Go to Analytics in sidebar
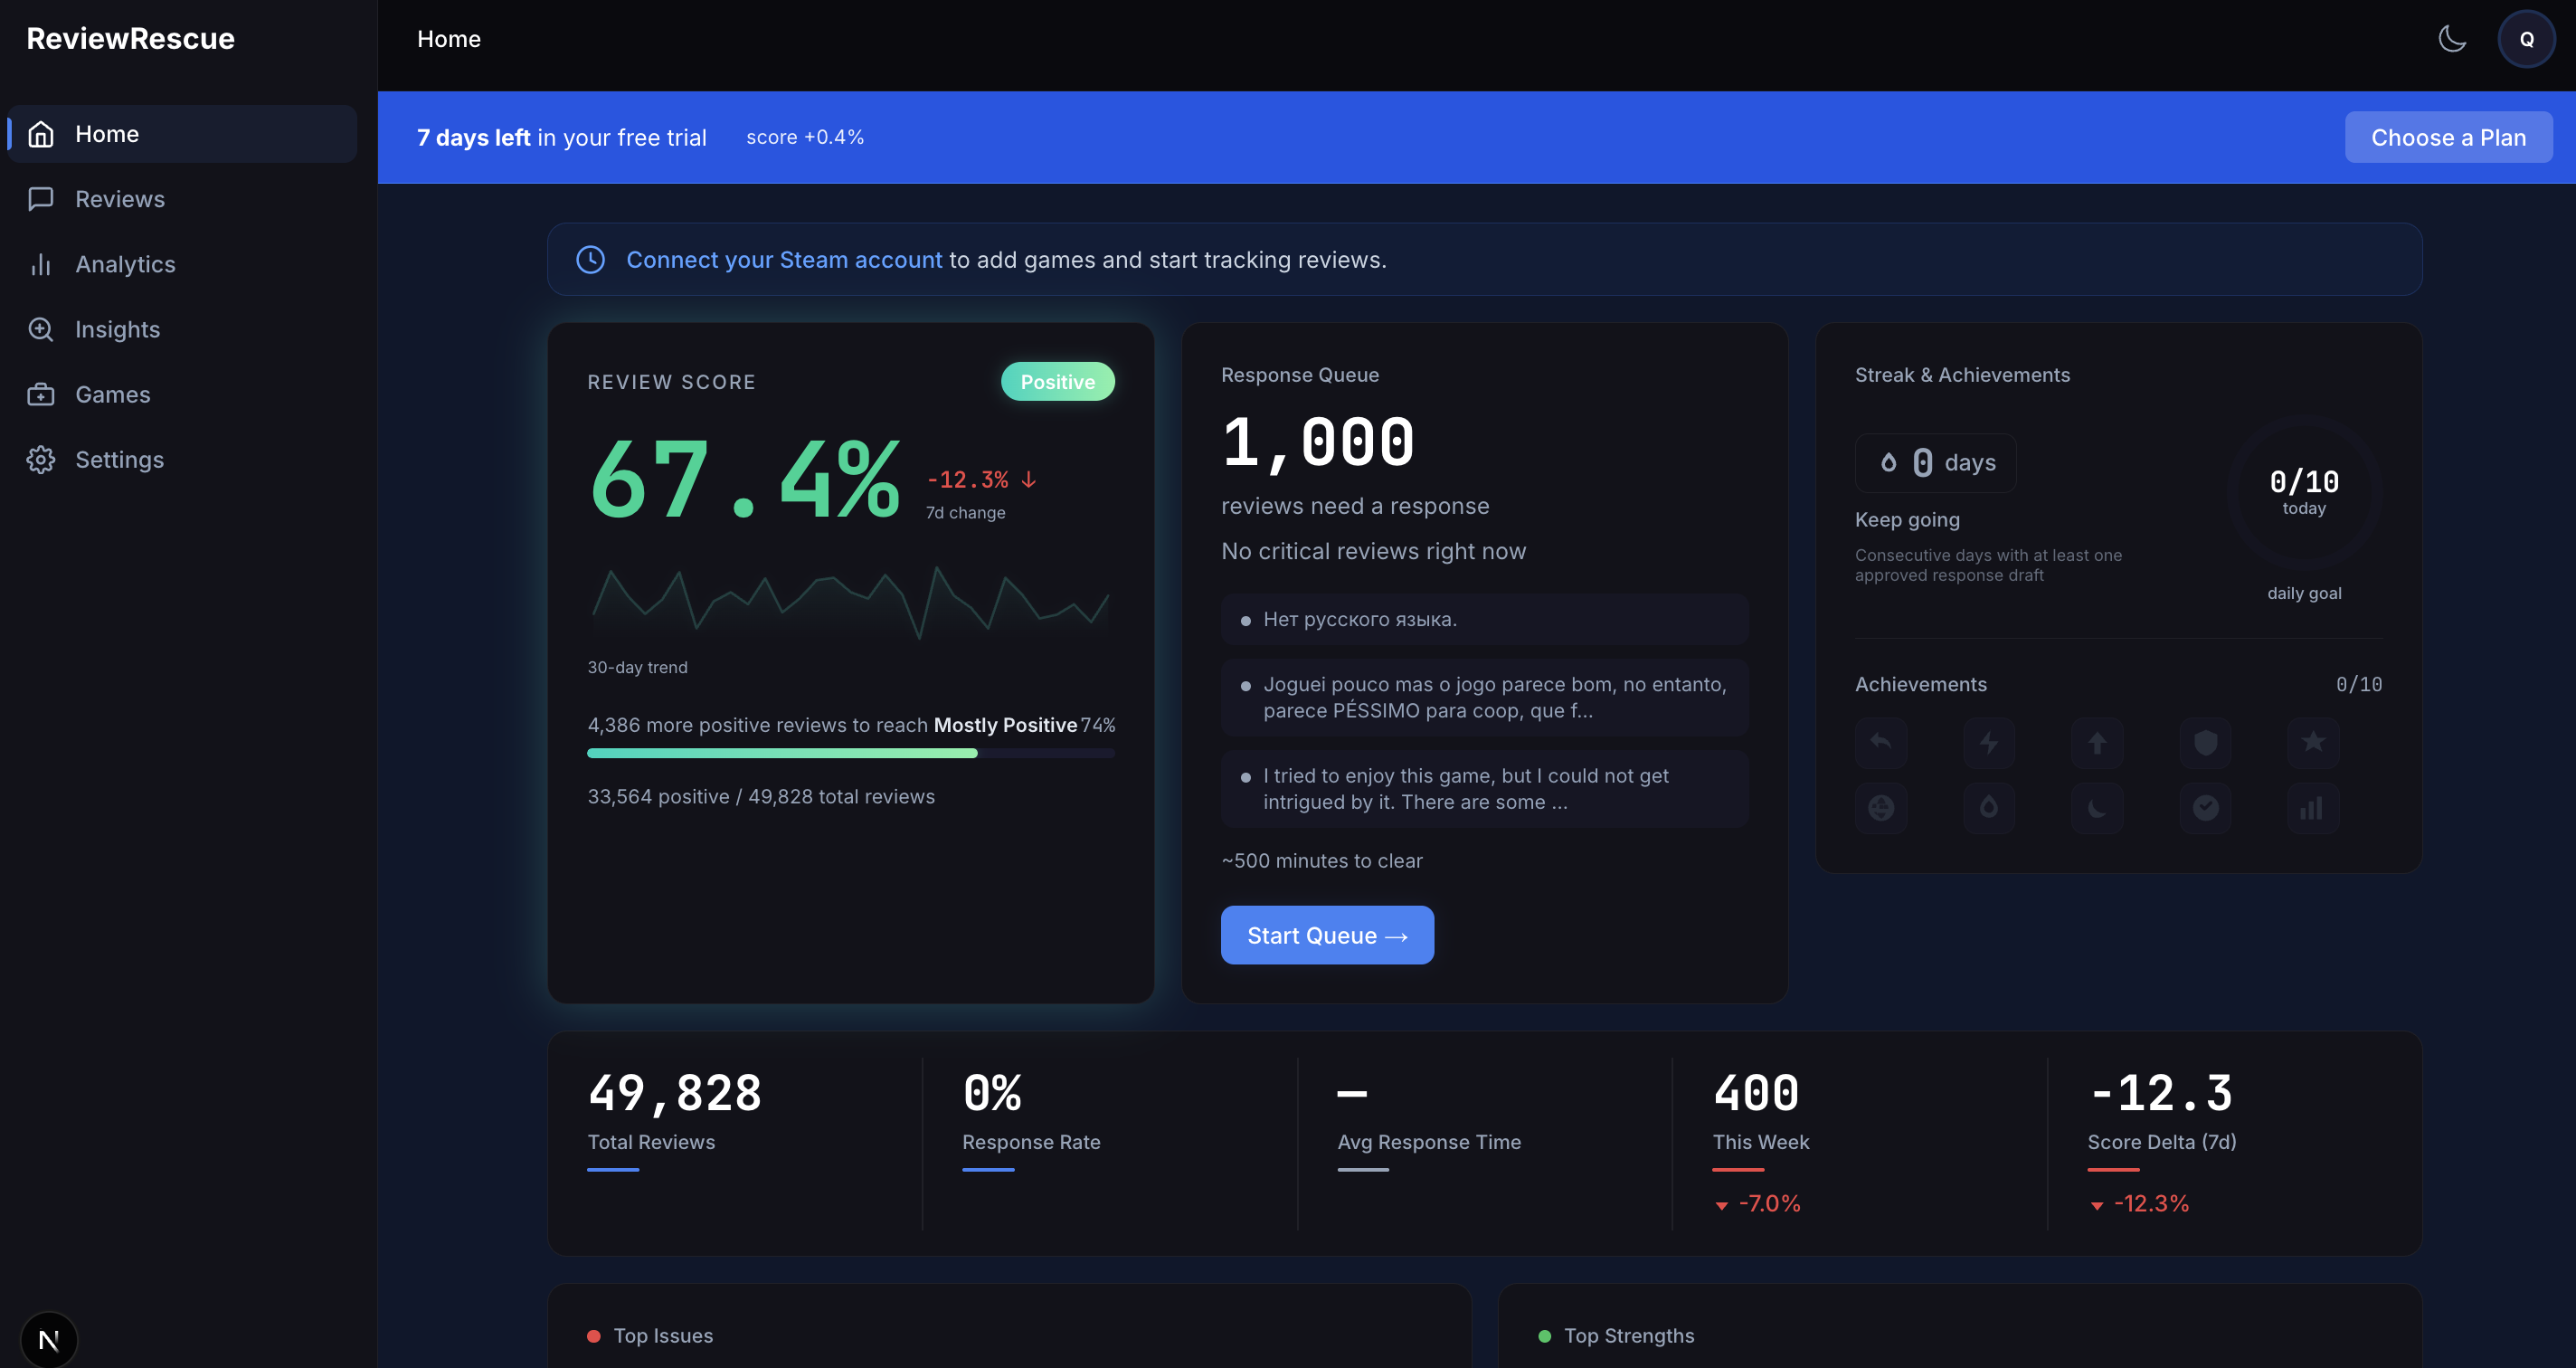The image size is (2576, 1368). click(125, 264)
